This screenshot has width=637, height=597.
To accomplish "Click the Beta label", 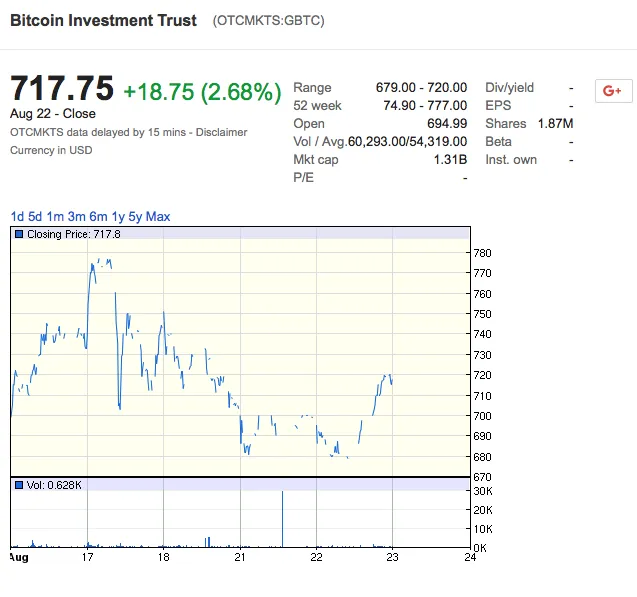I will tap(498, 141).
